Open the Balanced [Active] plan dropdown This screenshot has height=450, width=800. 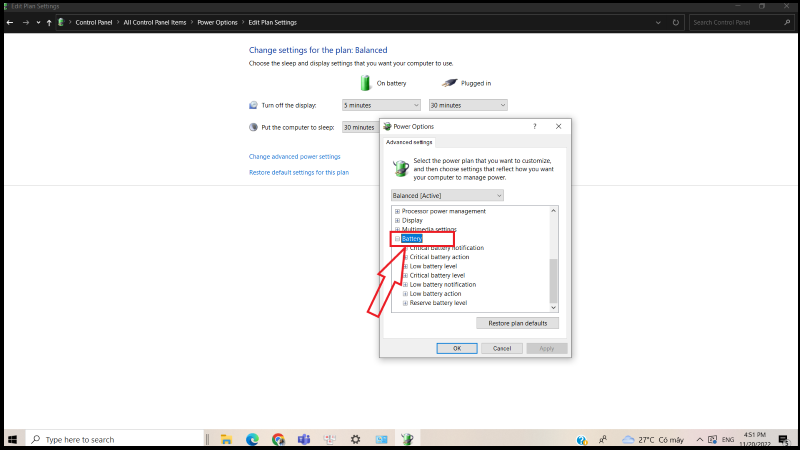tap(447, 195)
